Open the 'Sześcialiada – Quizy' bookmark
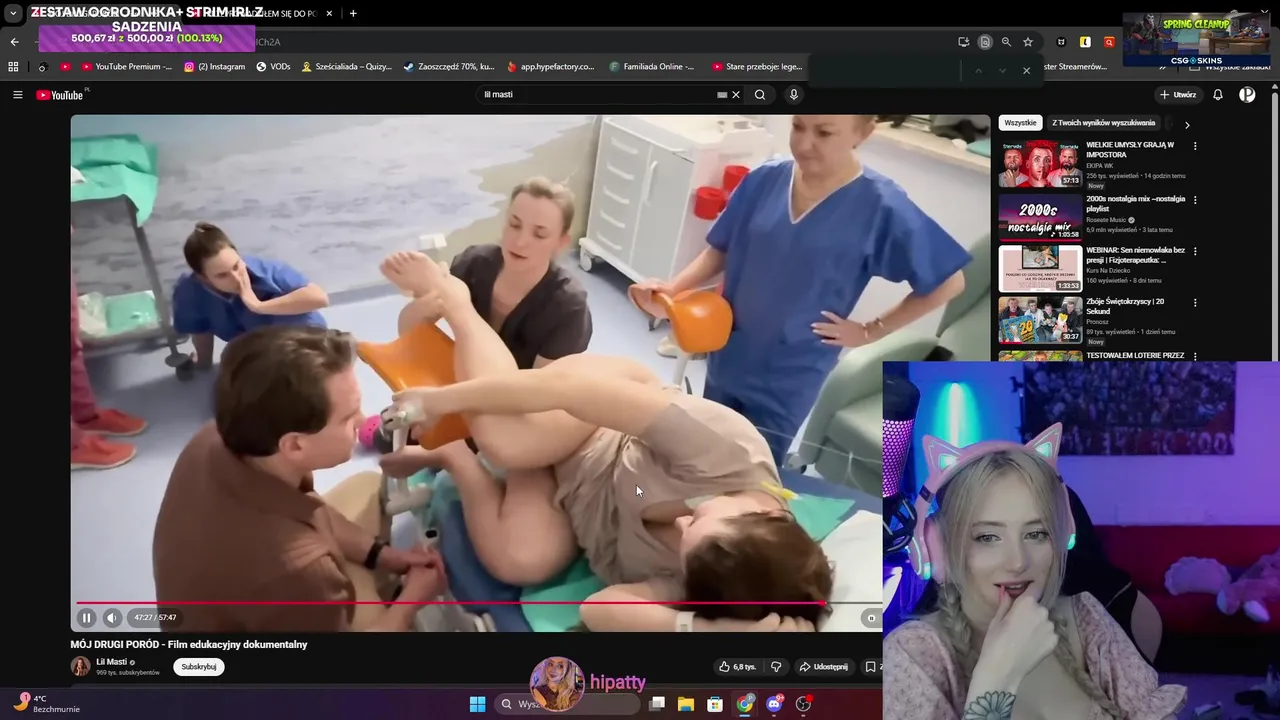 pyautogui.click(x=347, y=67)
